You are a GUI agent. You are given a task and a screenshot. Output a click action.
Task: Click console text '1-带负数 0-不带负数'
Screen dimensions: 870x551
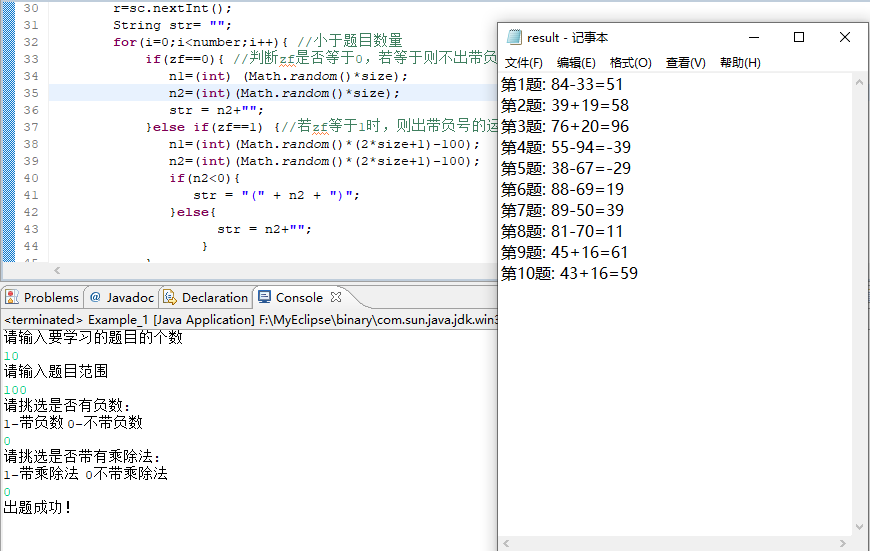pos(73,422)
